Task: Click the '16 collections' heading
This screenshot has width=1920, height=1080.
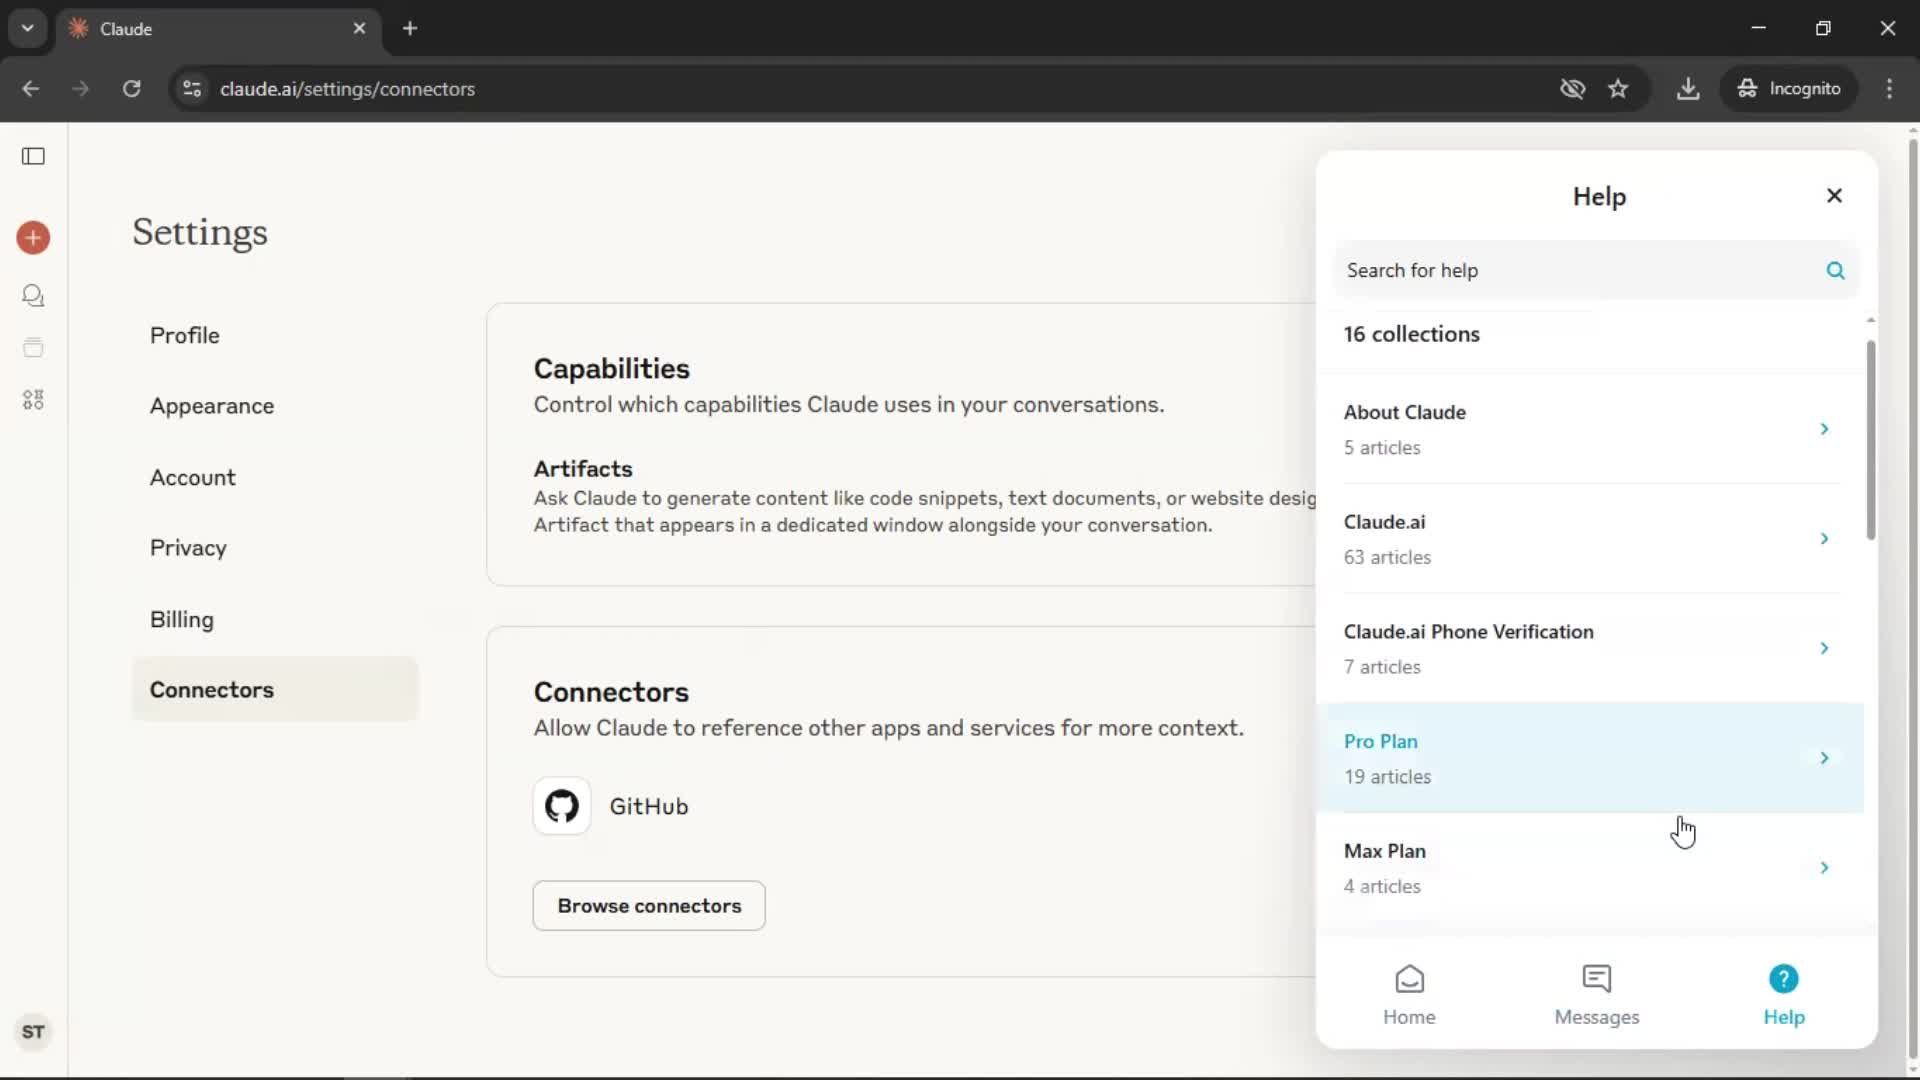Action: 1411,334
